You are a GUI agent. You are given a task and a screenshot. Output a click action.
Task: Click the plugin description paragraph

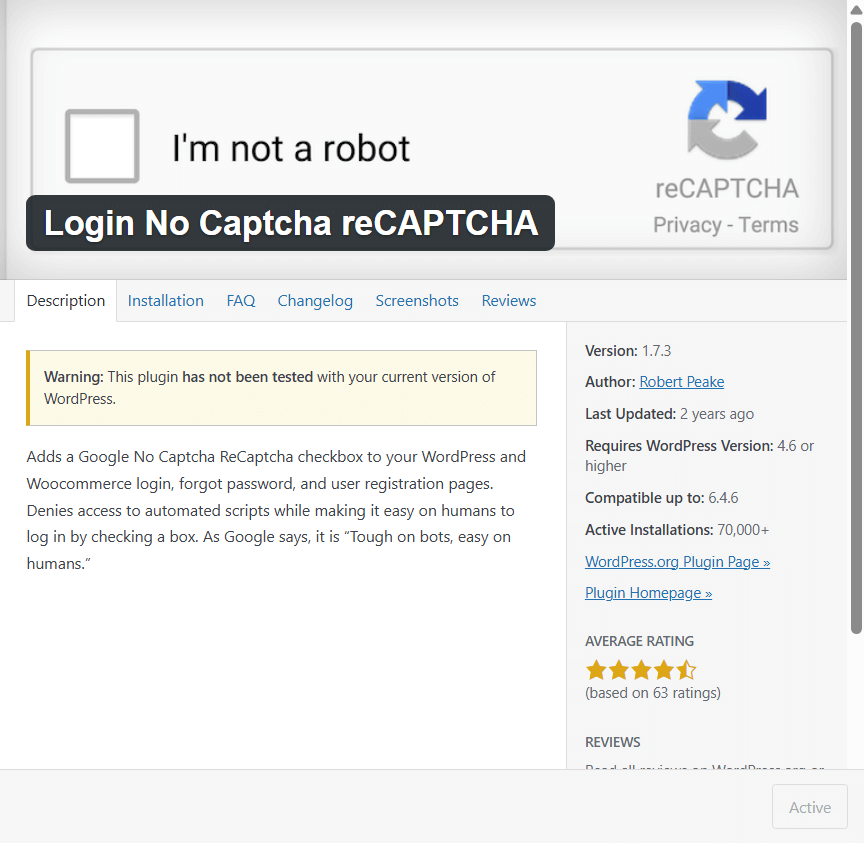pyautogui.click(x=276, y=510)
